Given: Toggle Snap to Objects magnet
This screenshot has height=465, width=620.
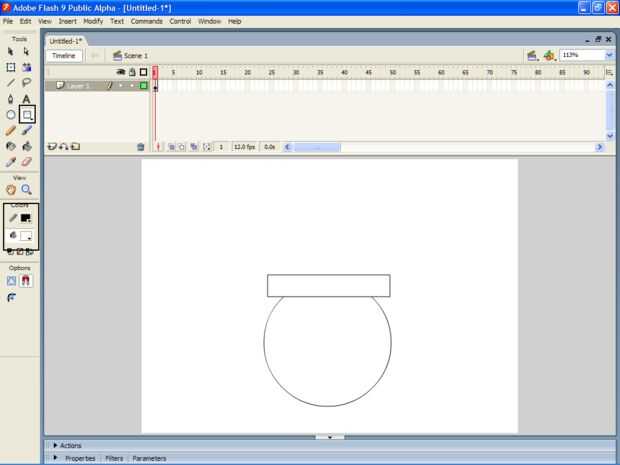Looking at the screenshot, I should [x=26, y=281].
